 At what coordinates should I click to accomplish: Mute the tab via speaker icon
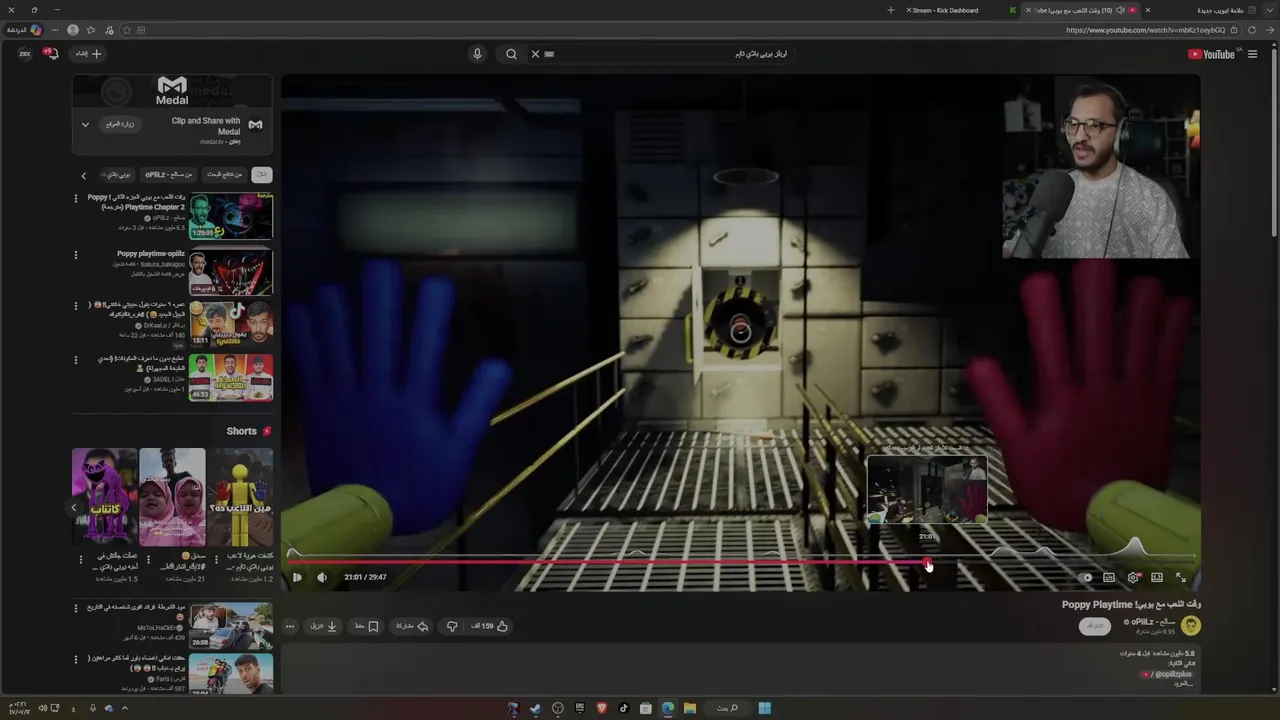tap(1120, 10)
